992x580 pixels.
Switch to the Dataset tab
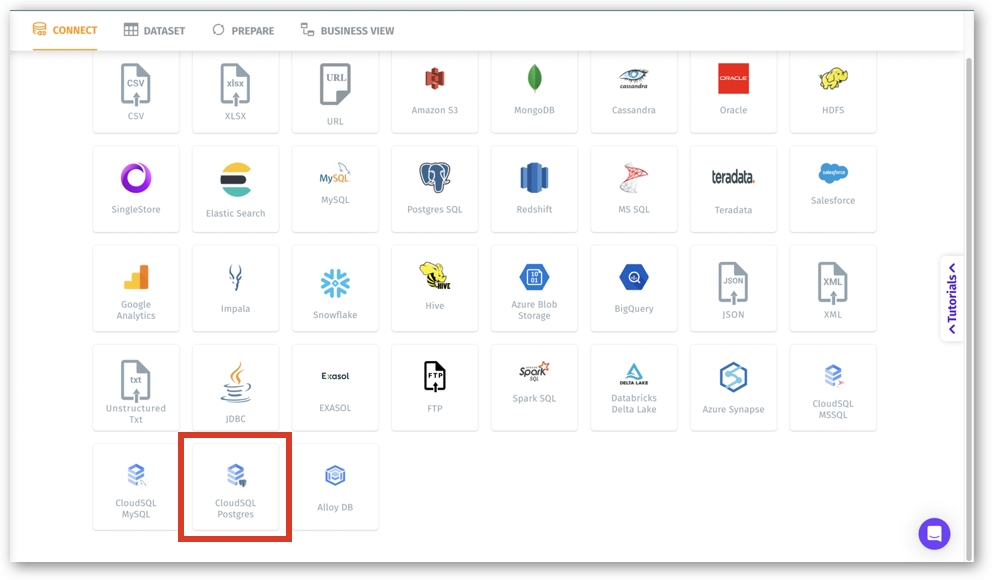click(154, 30)
